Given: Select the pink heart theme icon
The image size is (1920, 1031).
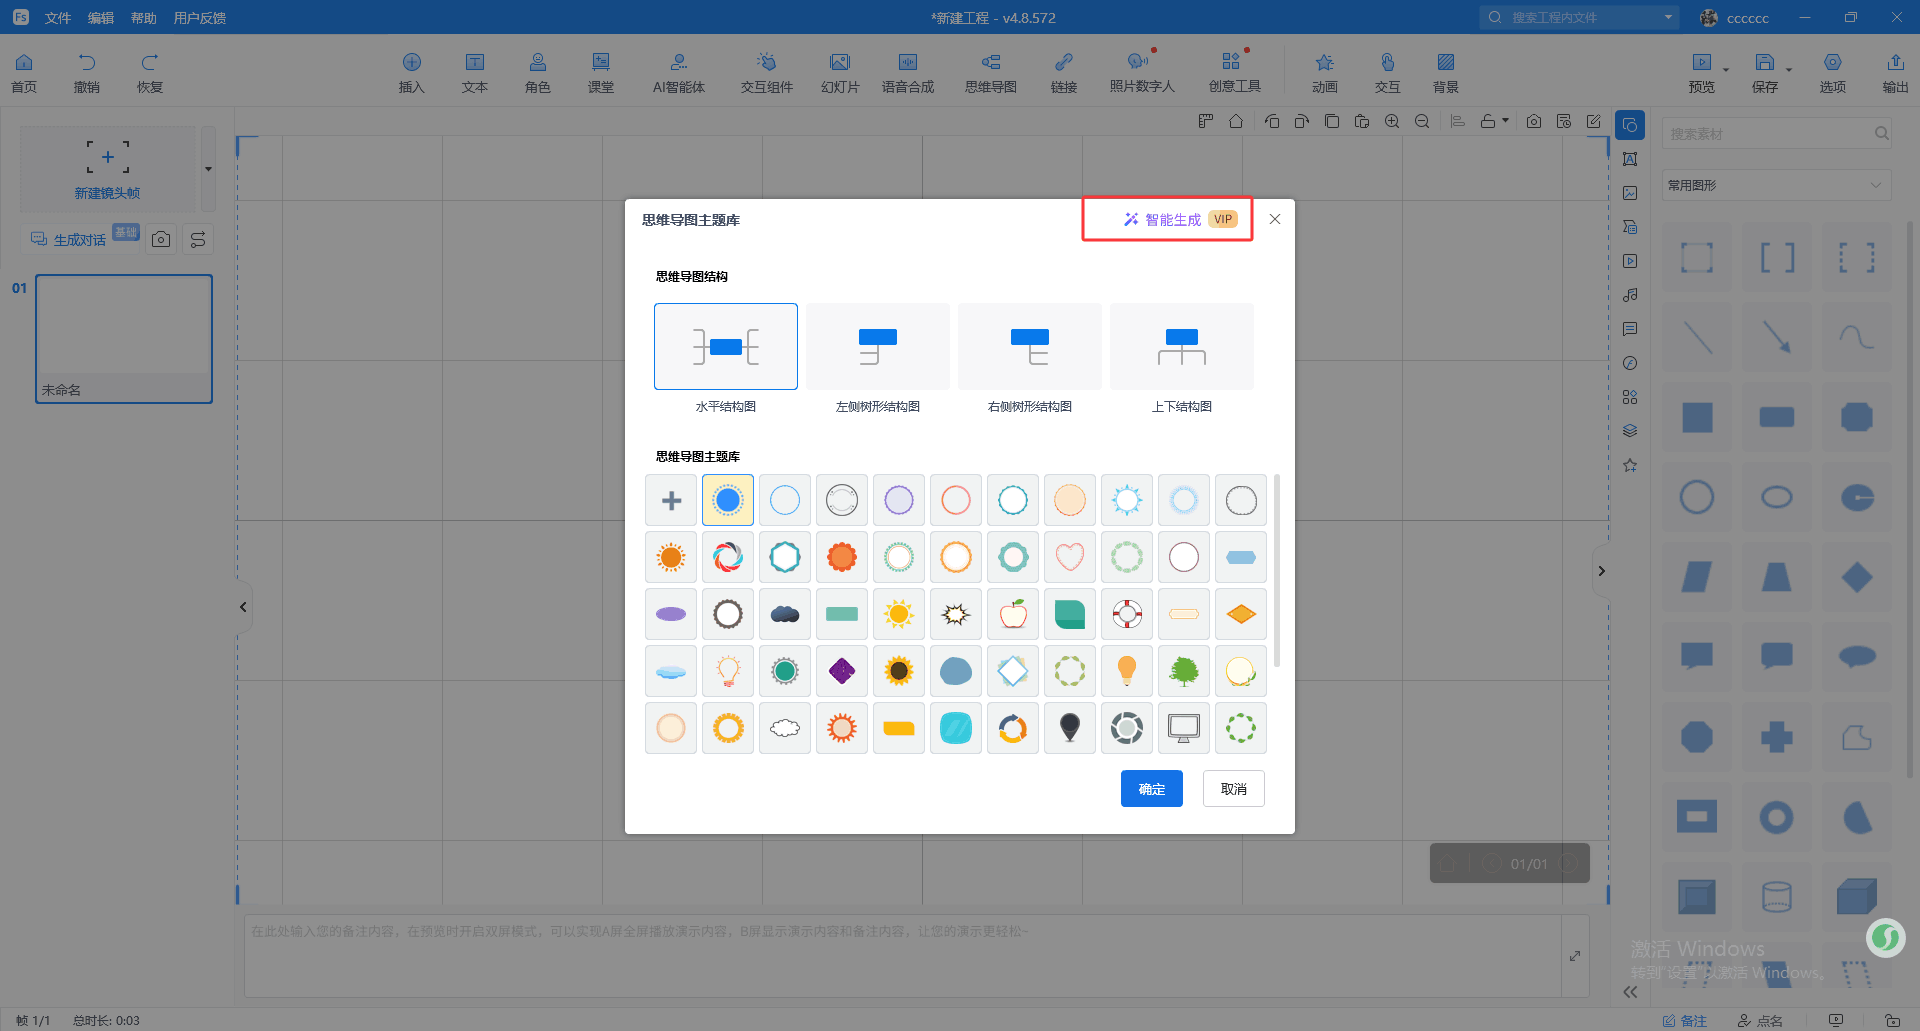Looking at the screenshot, I should click(1070, 557).
